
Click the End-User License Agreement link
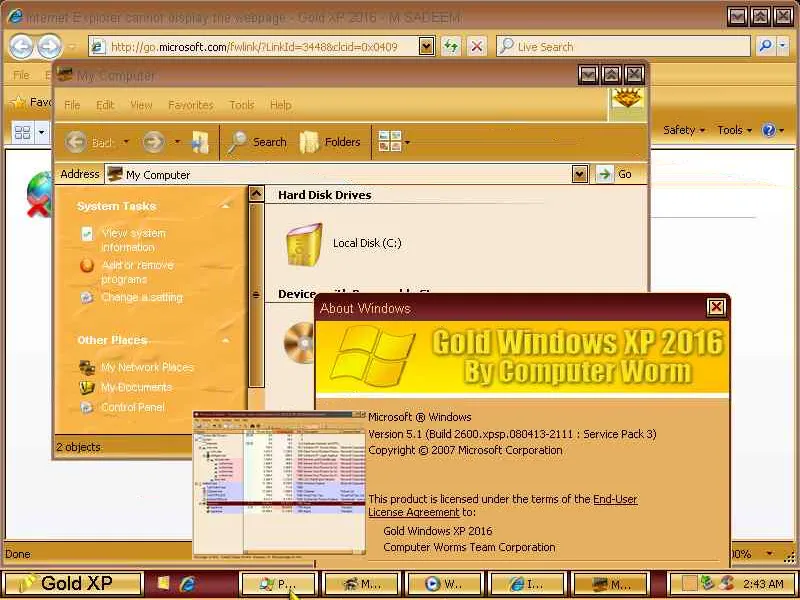tap(503, 505)
